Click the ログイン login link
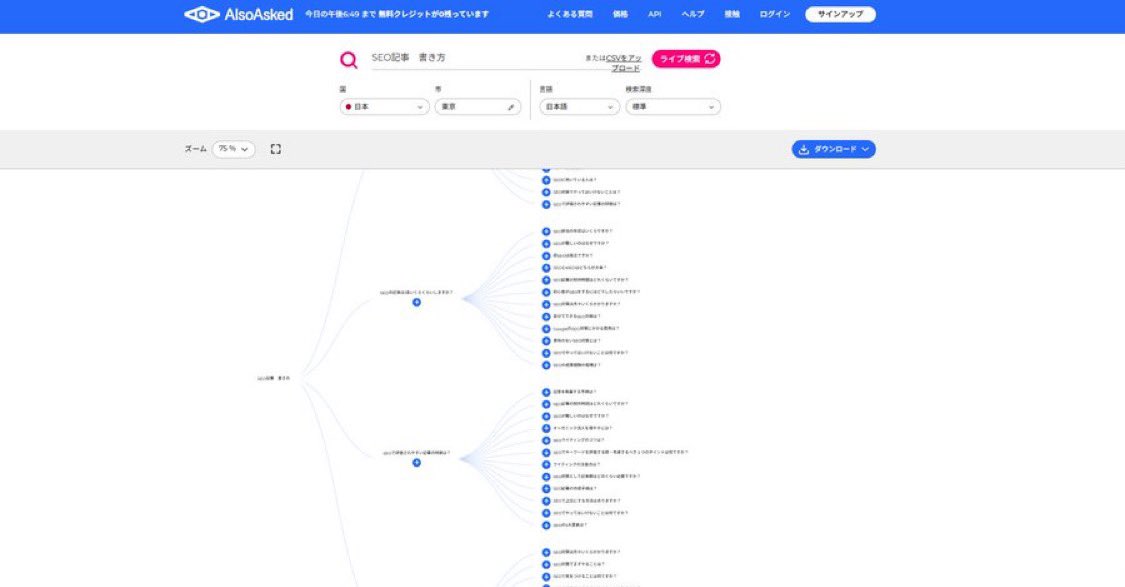The width and height of the screenshot is (1125, 587). coord(774,14)
